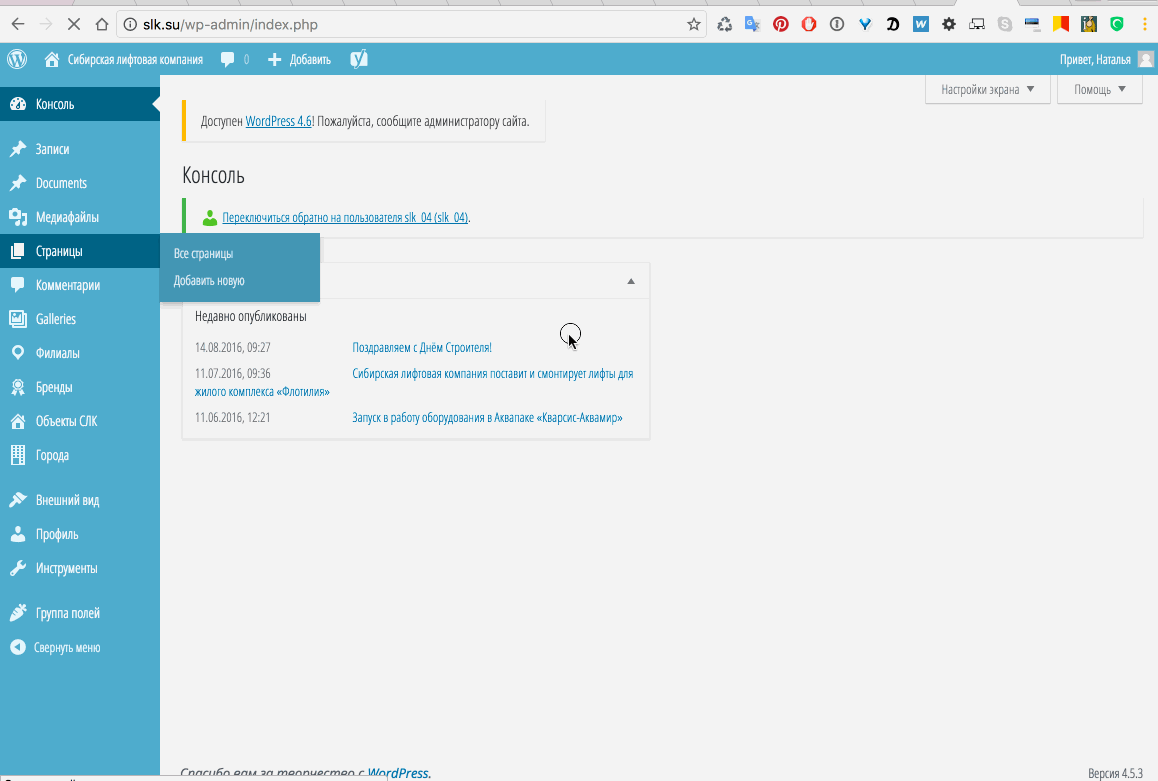Viewport: 1158px width, 781px height.
Task: Open Инструменты in the sidebar
Action: coord(80,568)
